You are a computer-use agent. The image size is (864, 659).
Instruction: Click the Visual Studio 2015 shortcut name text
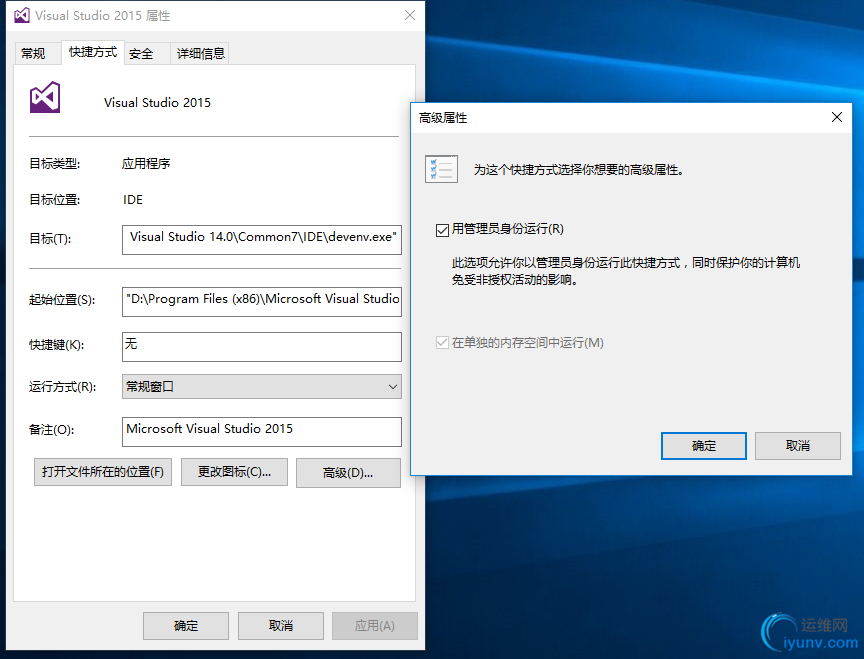coord(158,102)
